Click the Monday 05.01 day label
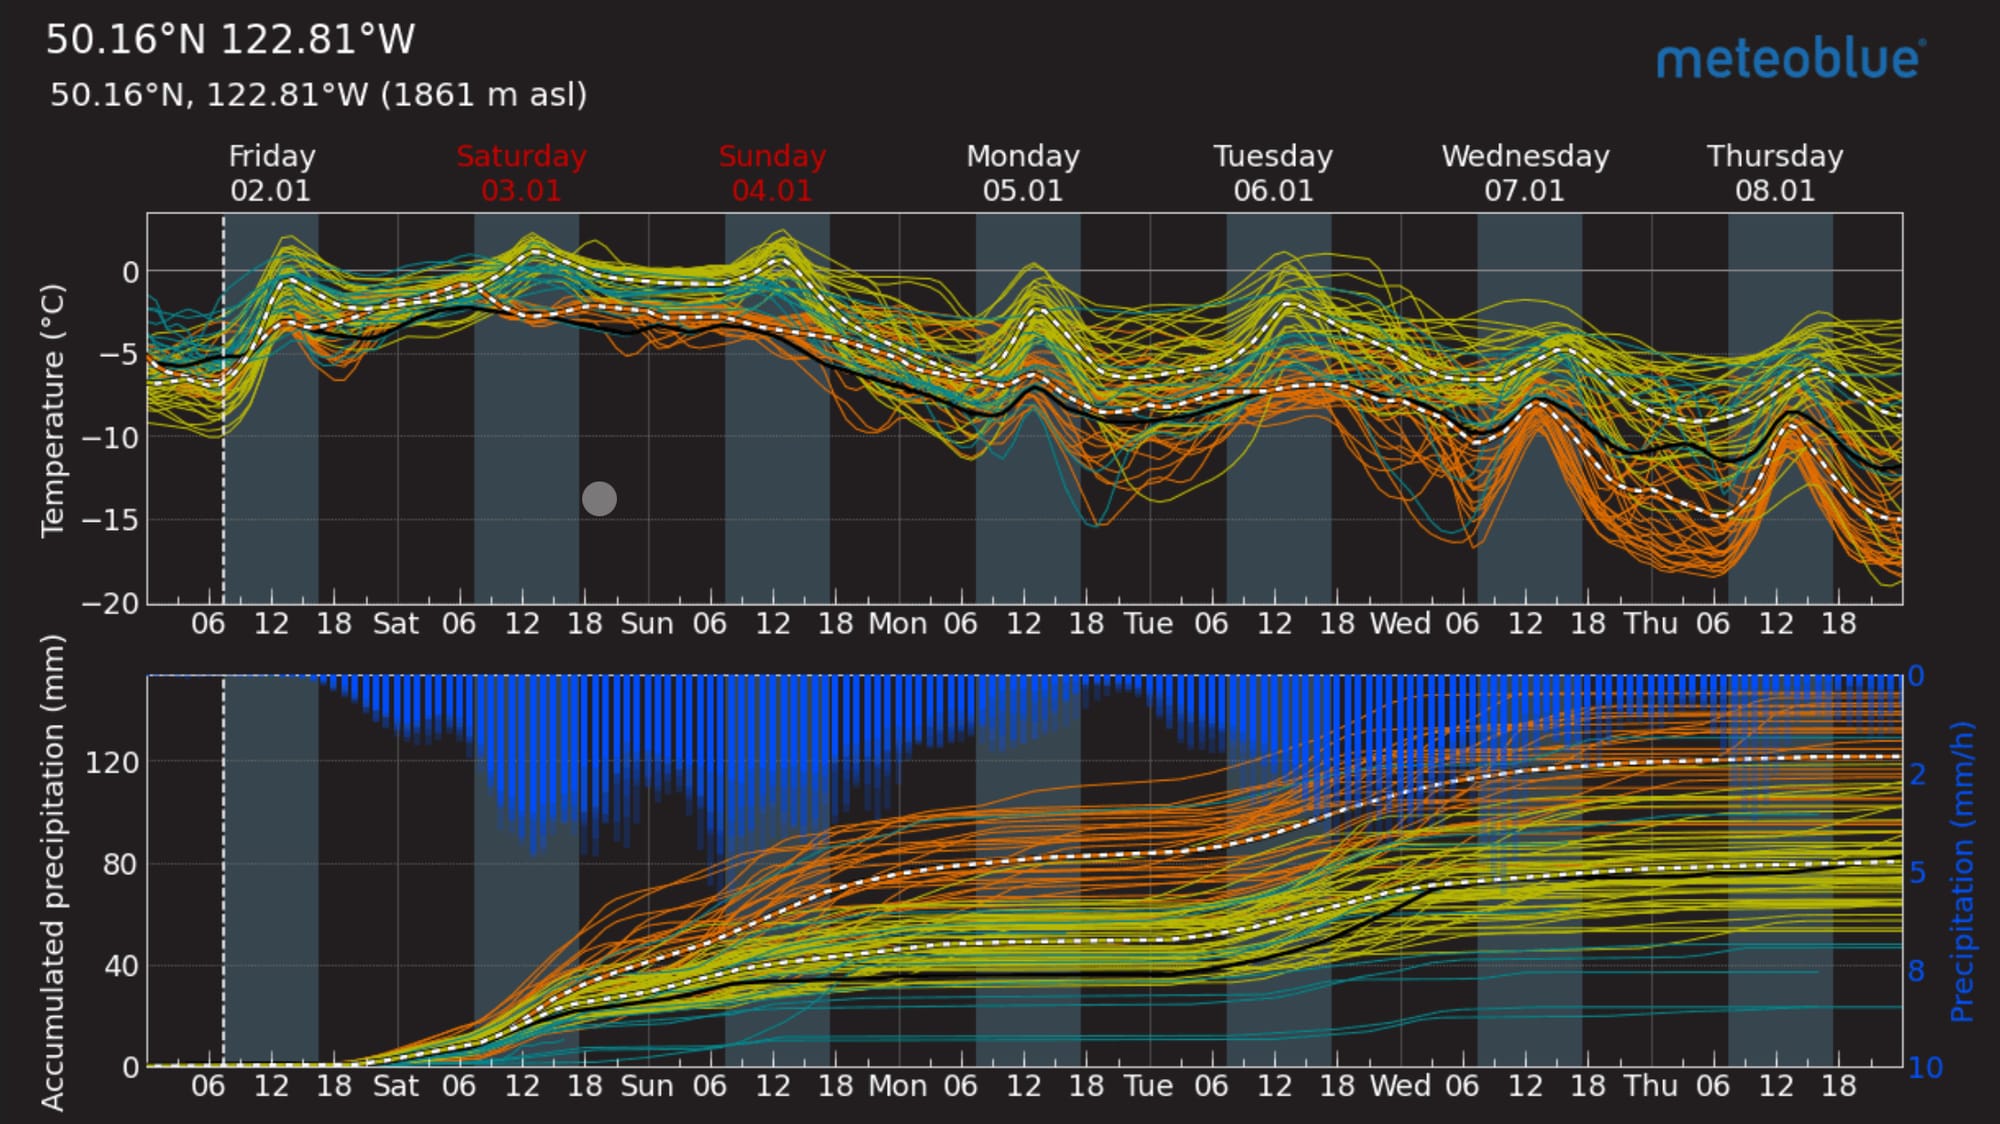 (x=1022, y=173)
